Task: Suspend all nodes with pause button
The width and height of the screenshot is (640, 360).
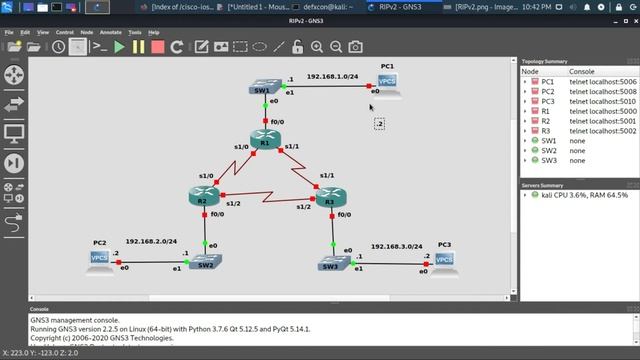Action: pyautogui.click(x=138, y=47)
